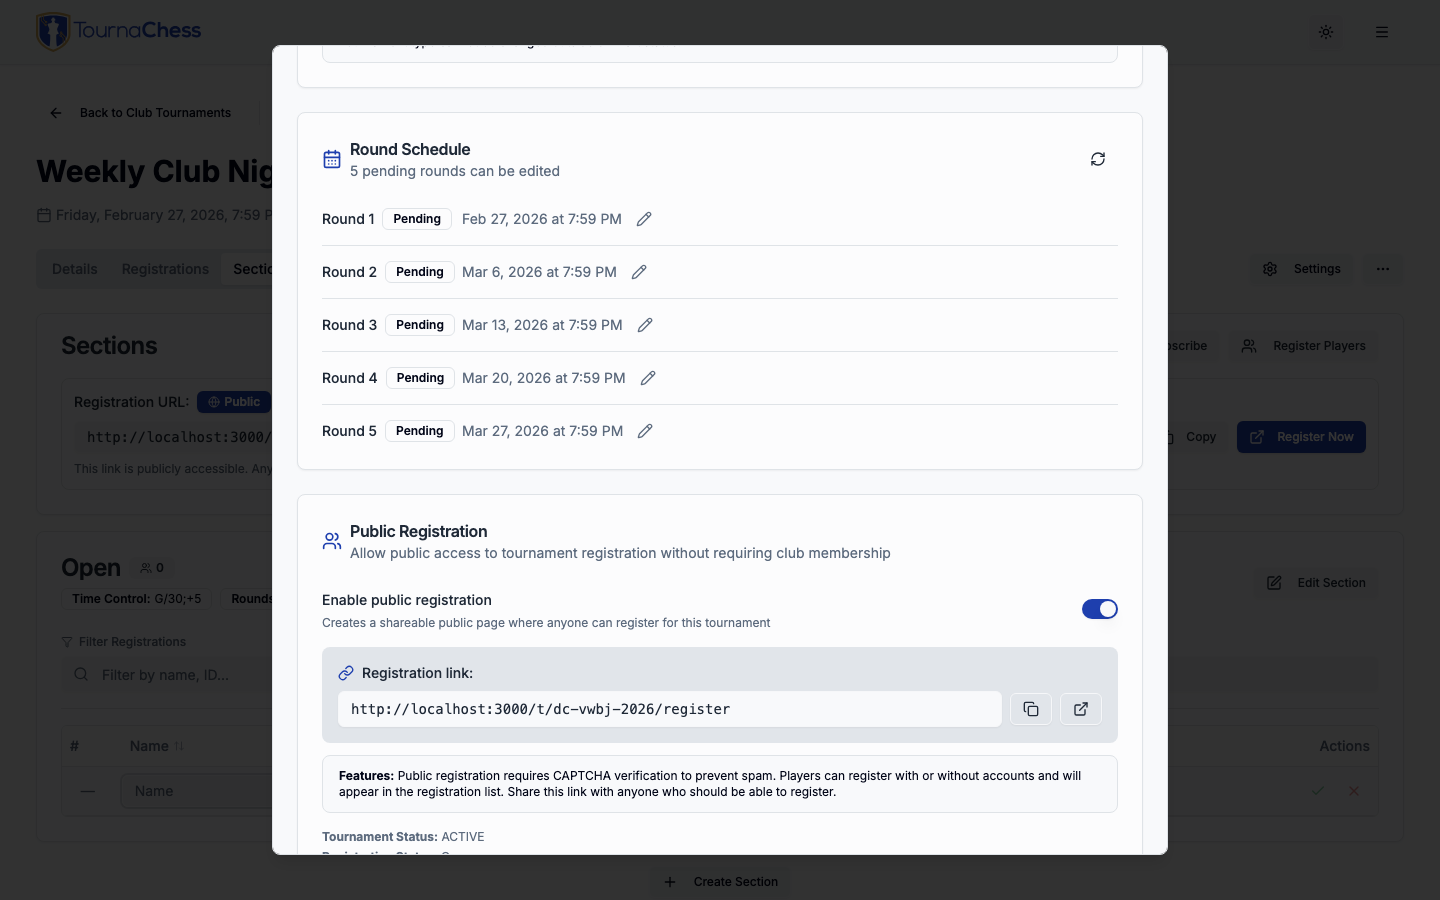This screenshot has height=900, width=1440.
Task: Edit Round 5 schedule time
Action: [x=645, y=431]
